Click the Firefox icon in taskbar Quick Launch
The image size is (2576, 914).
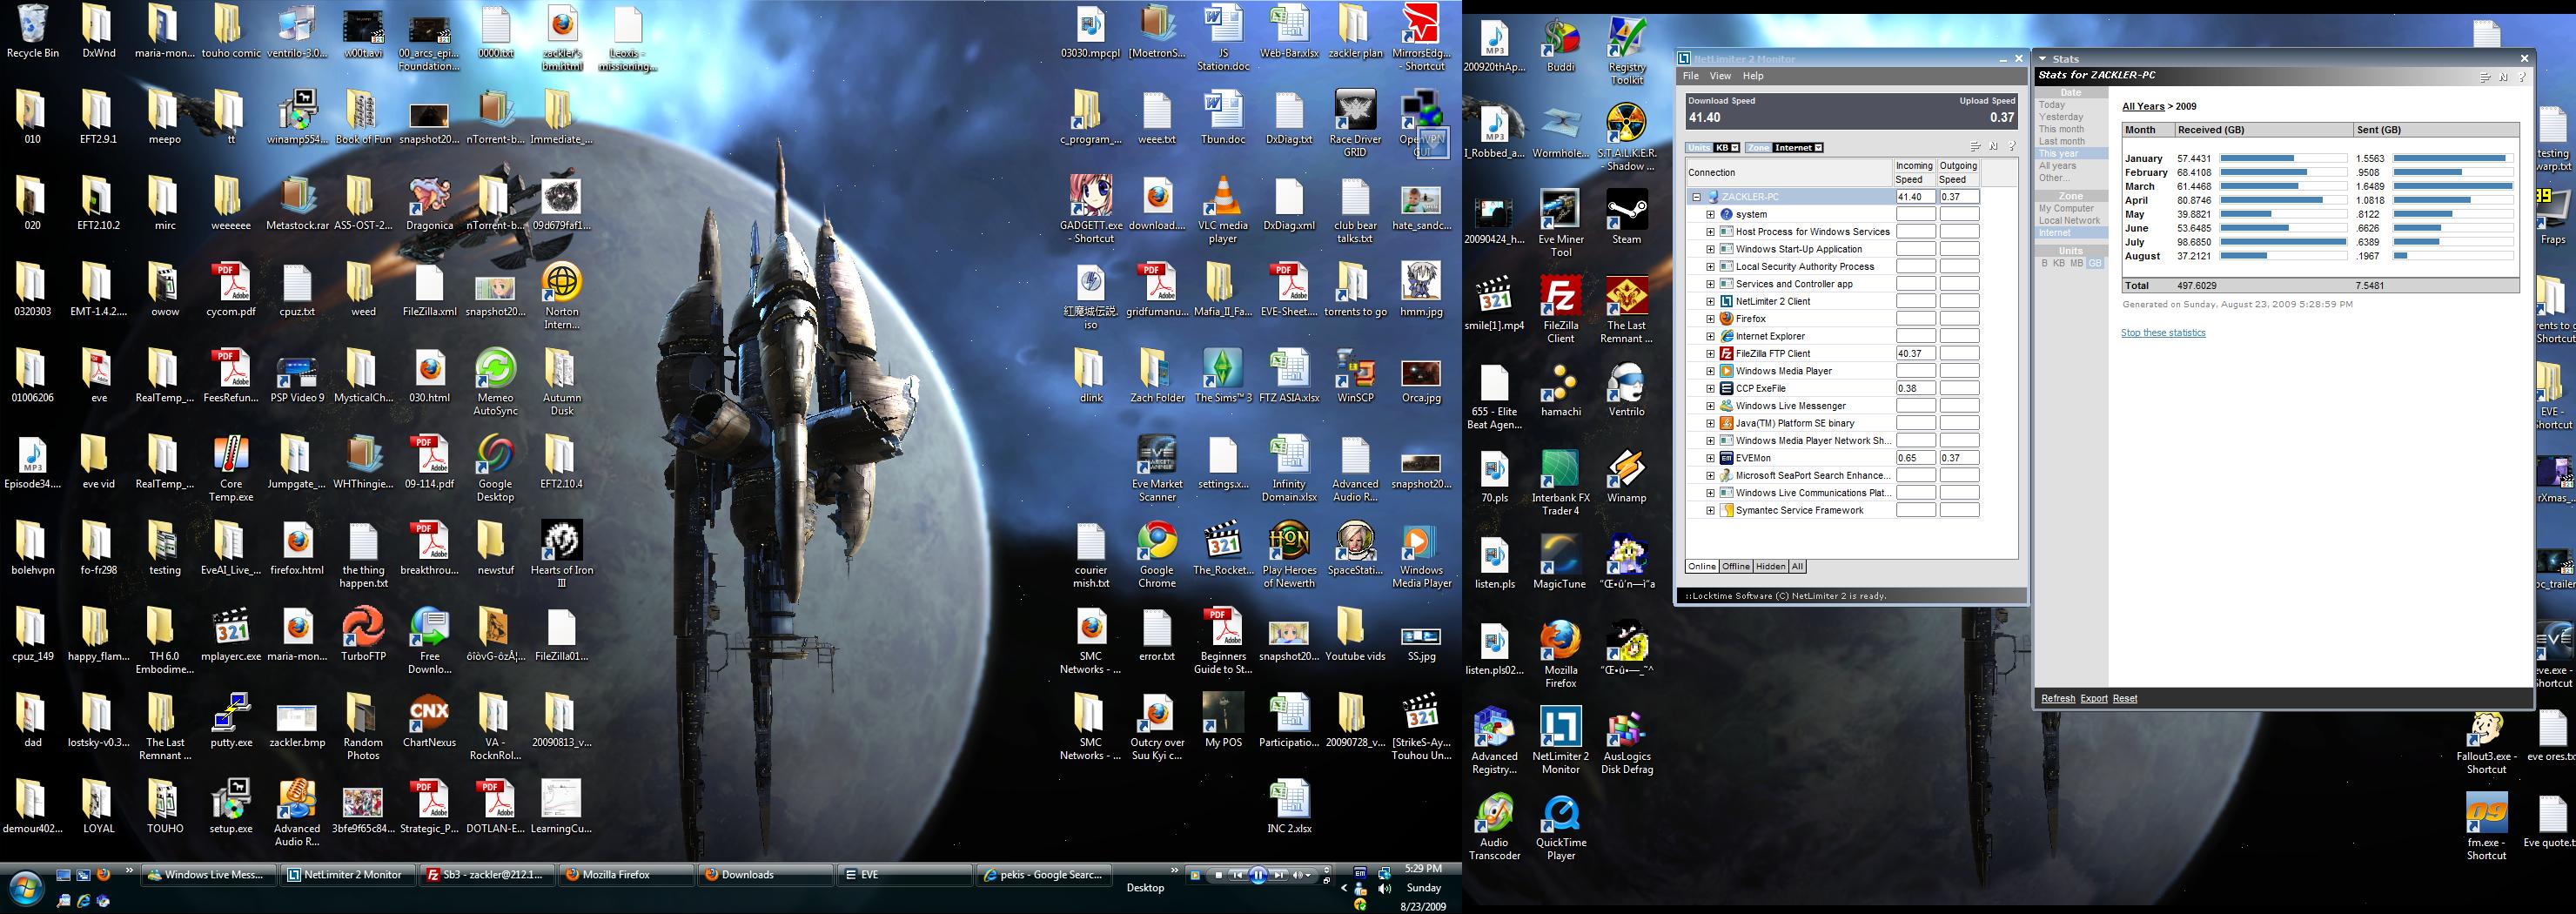coord(103,875)
